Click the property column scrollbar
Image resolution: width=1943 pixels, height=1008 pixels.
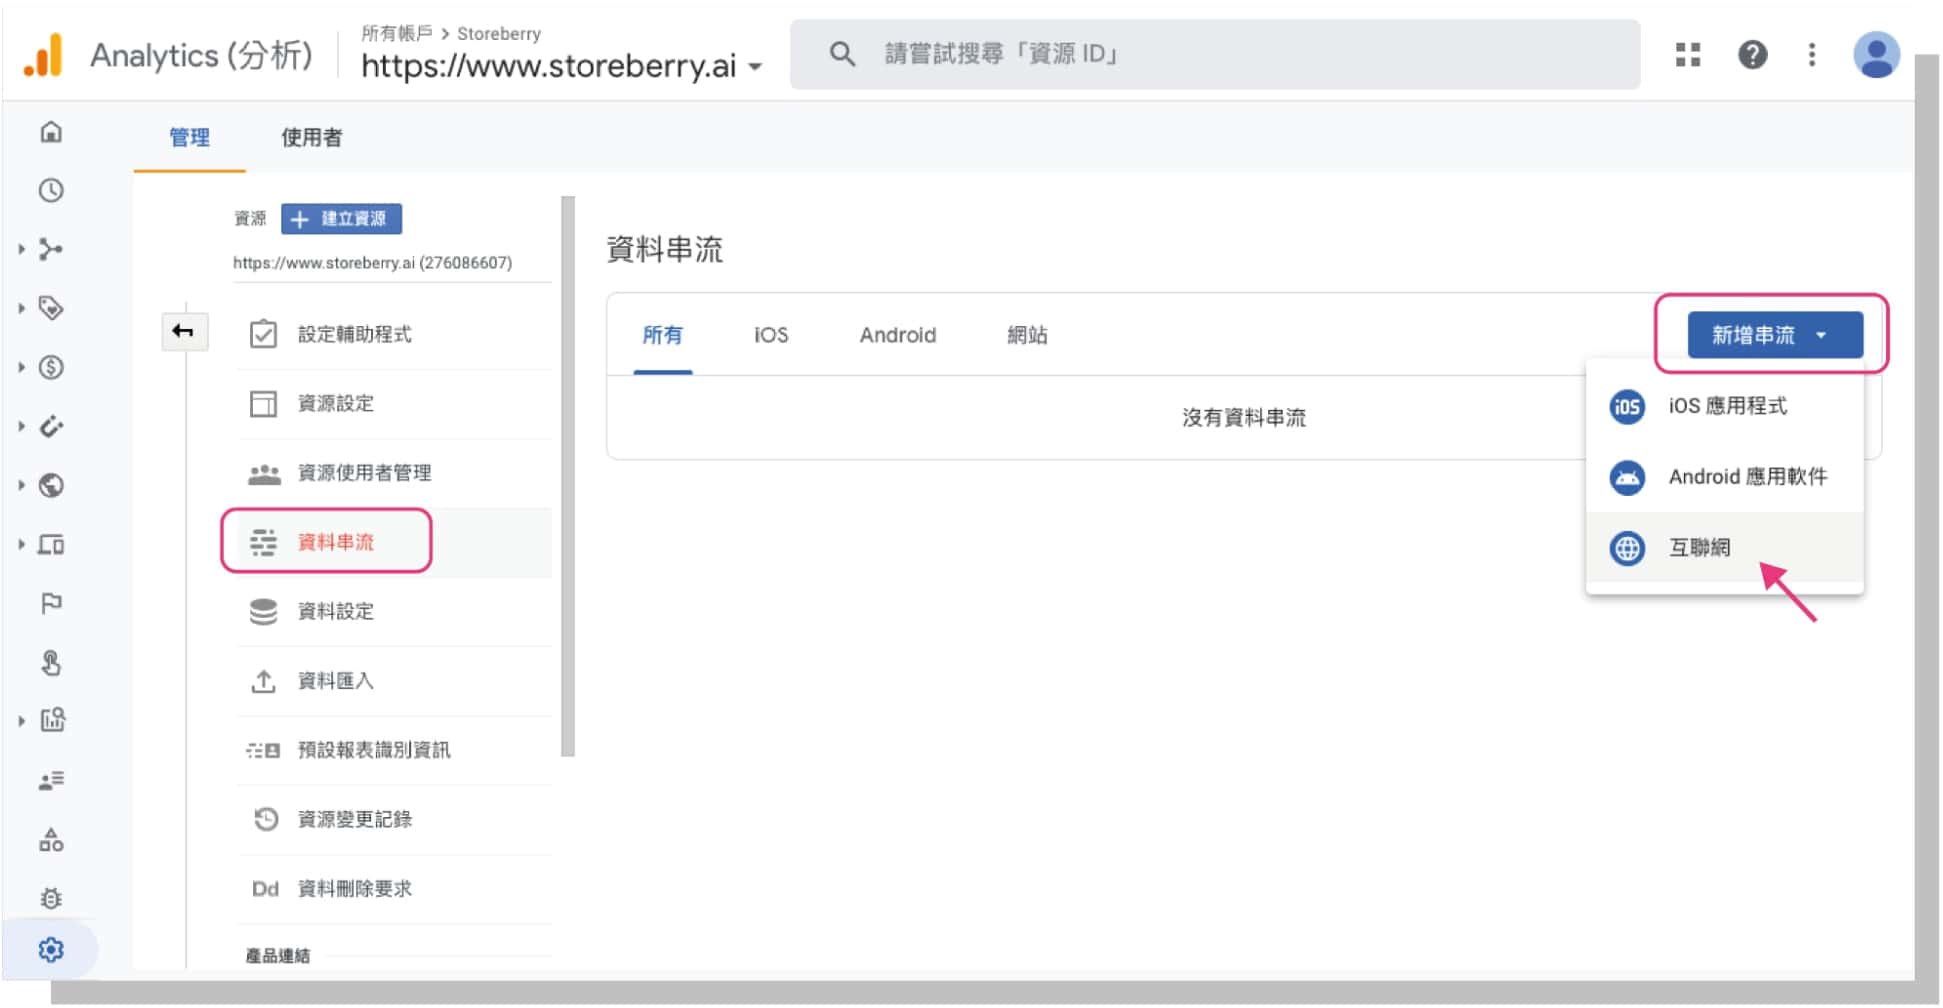(x=568, y=476)
